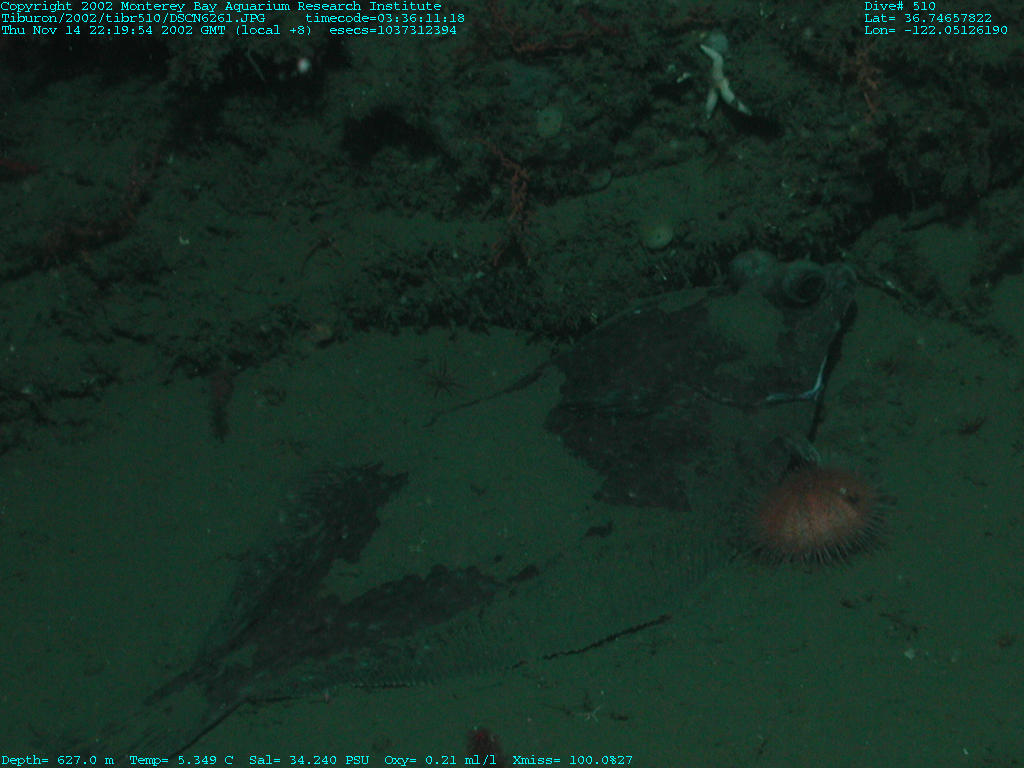Click the 'Xmiss= 100.0%27' readout
This screenshot has width=1024, height=768.
coord(573,760)
